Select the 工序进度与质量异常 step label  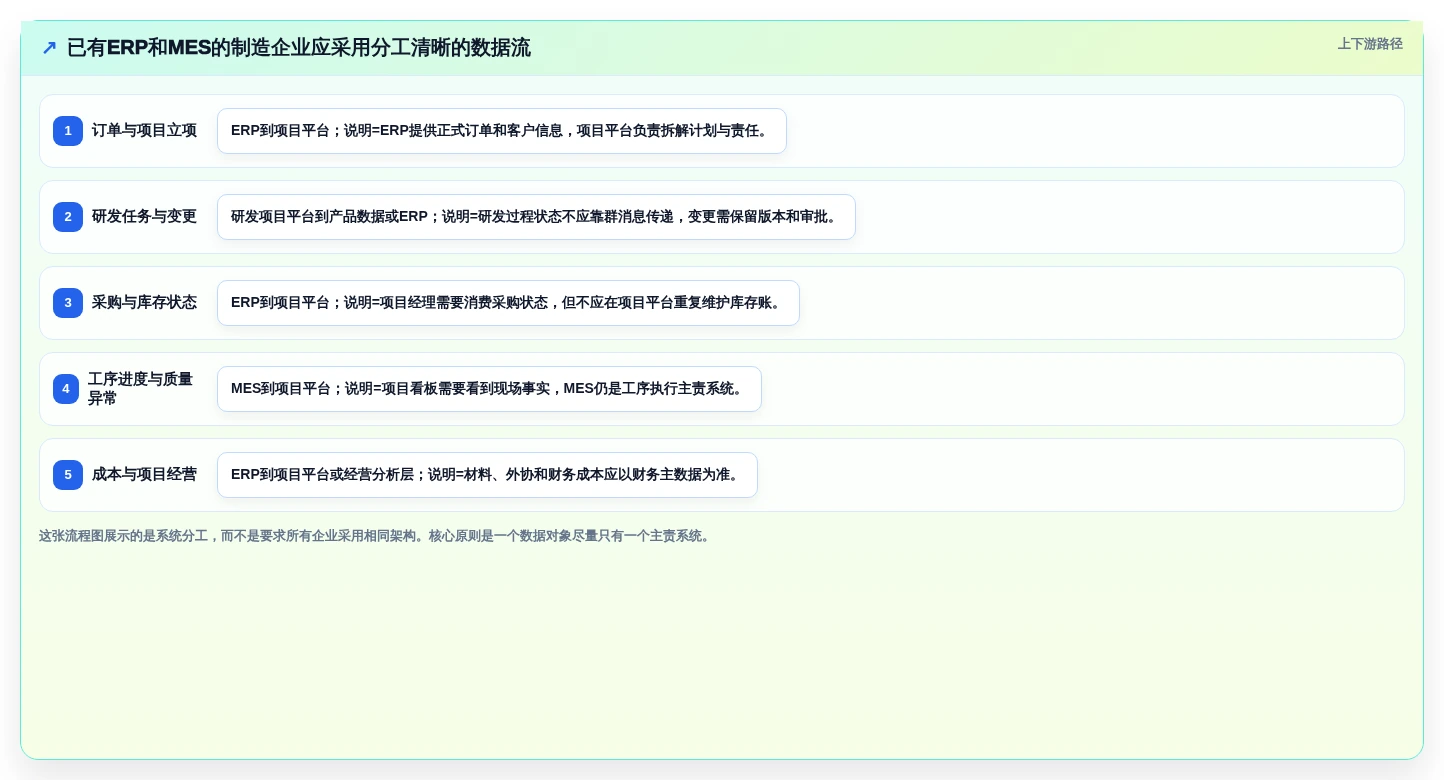pyautogui.click(x=140, y=389)
